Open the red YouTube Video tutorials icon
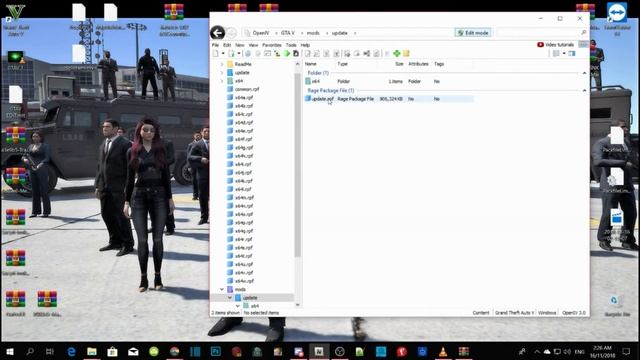 (x=540, y=44)
